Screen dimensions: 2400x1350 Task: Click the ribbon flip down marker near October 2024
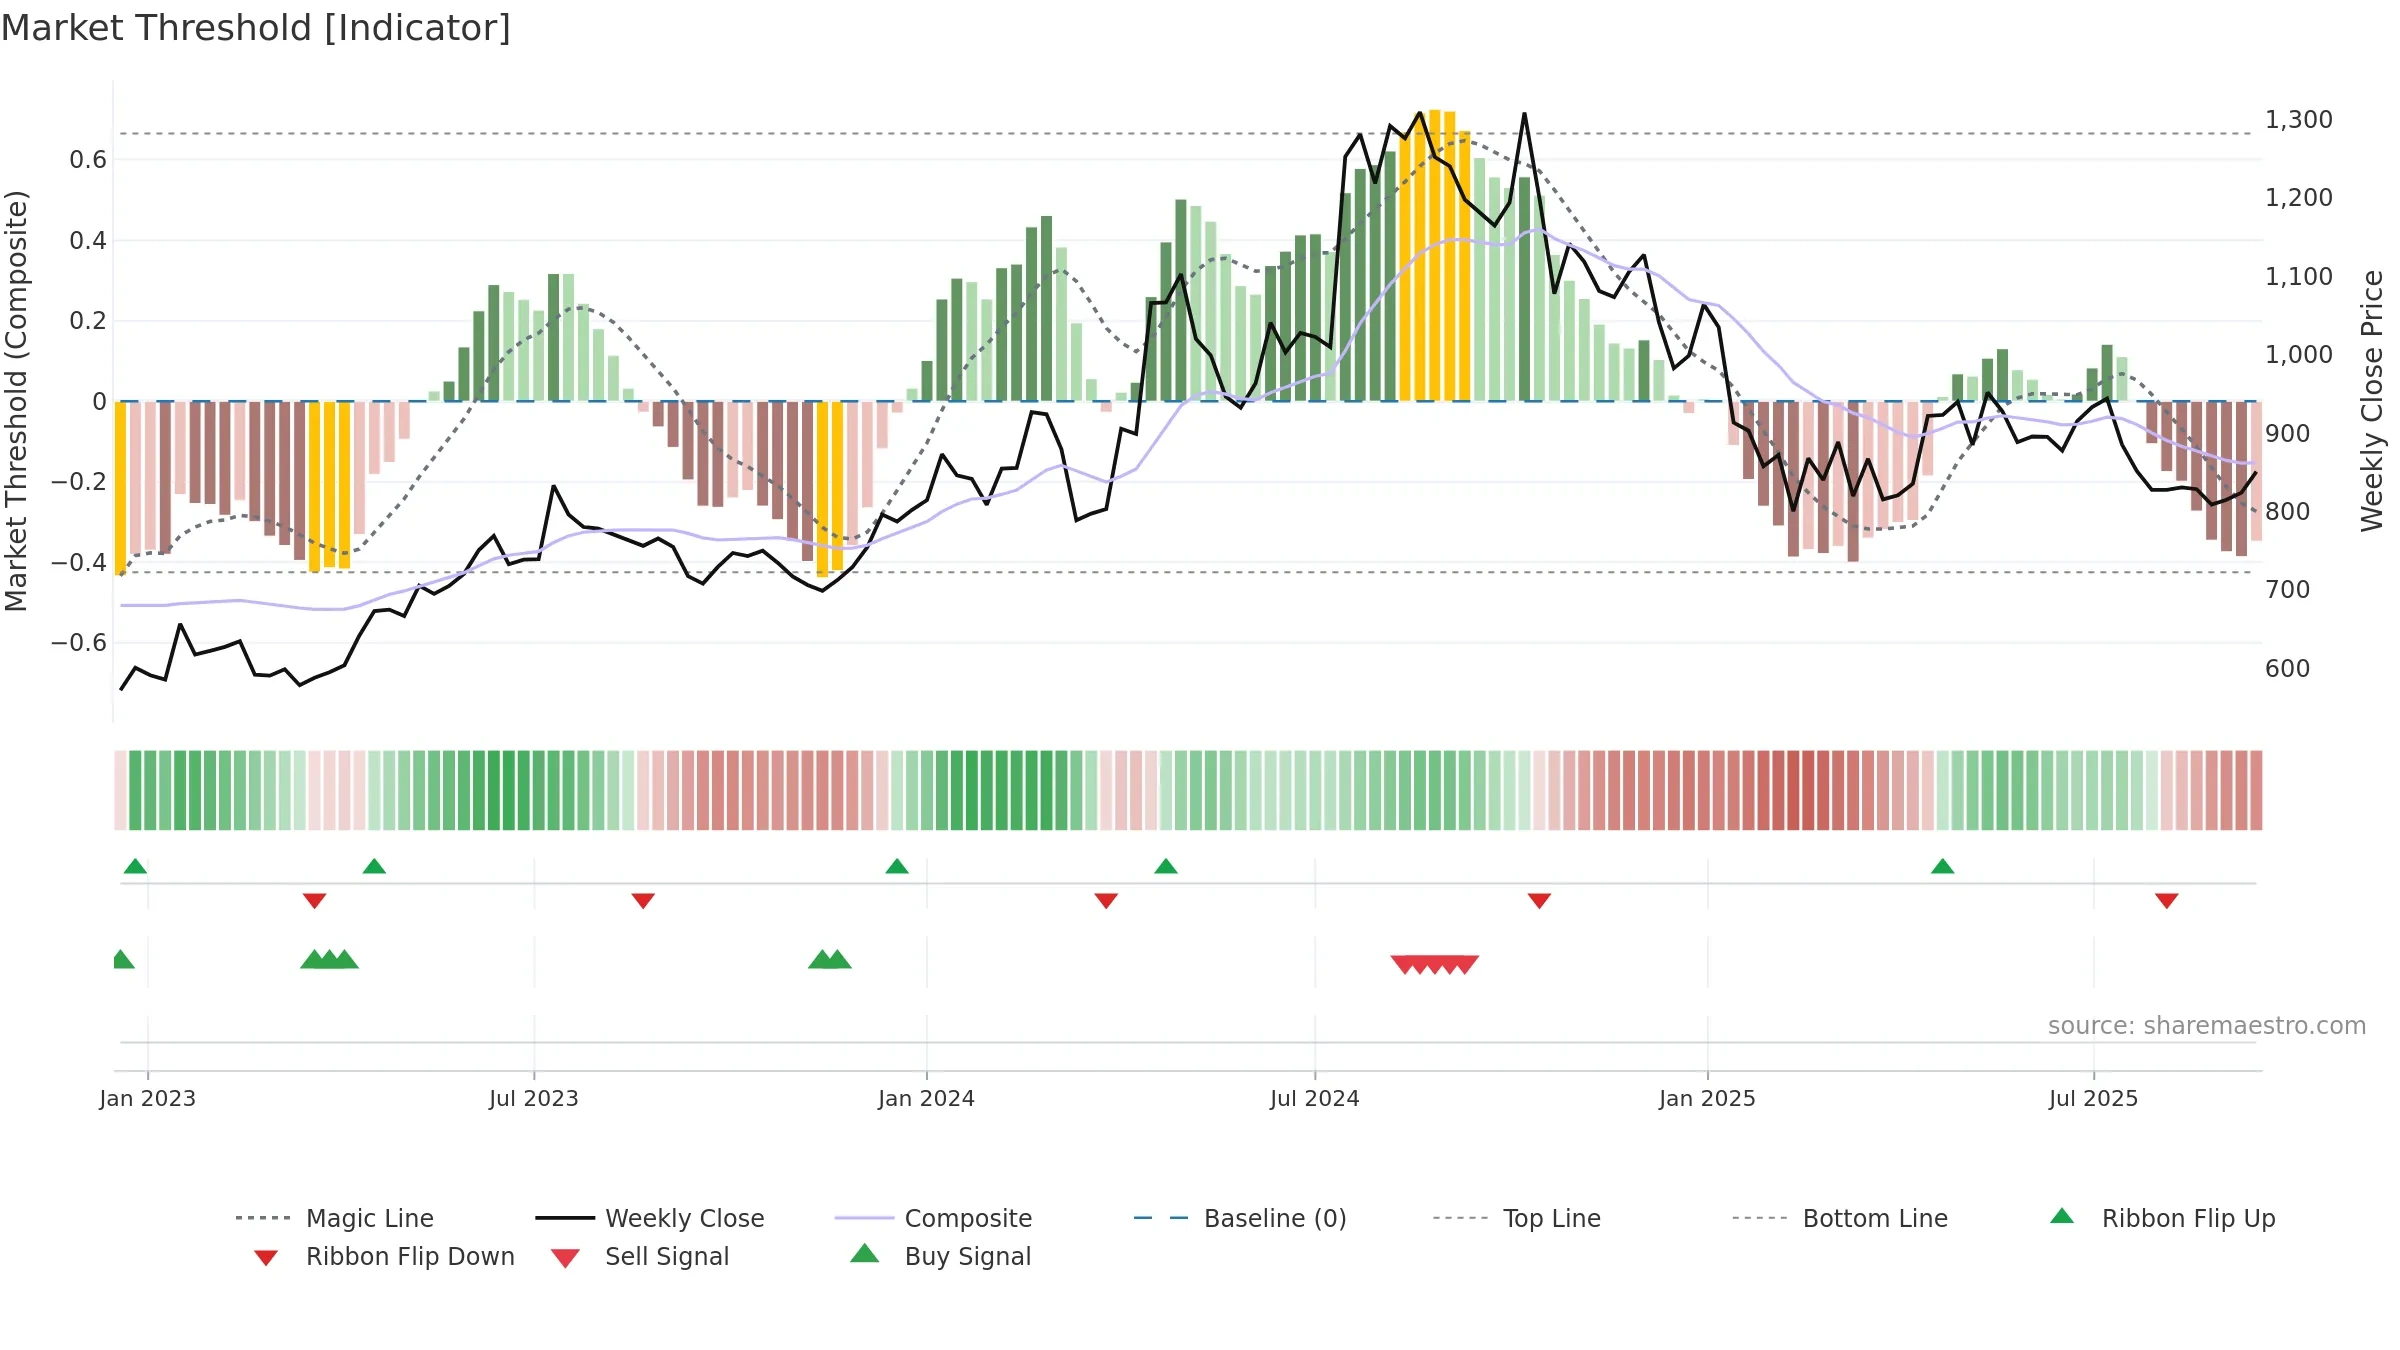(1540, 901)
